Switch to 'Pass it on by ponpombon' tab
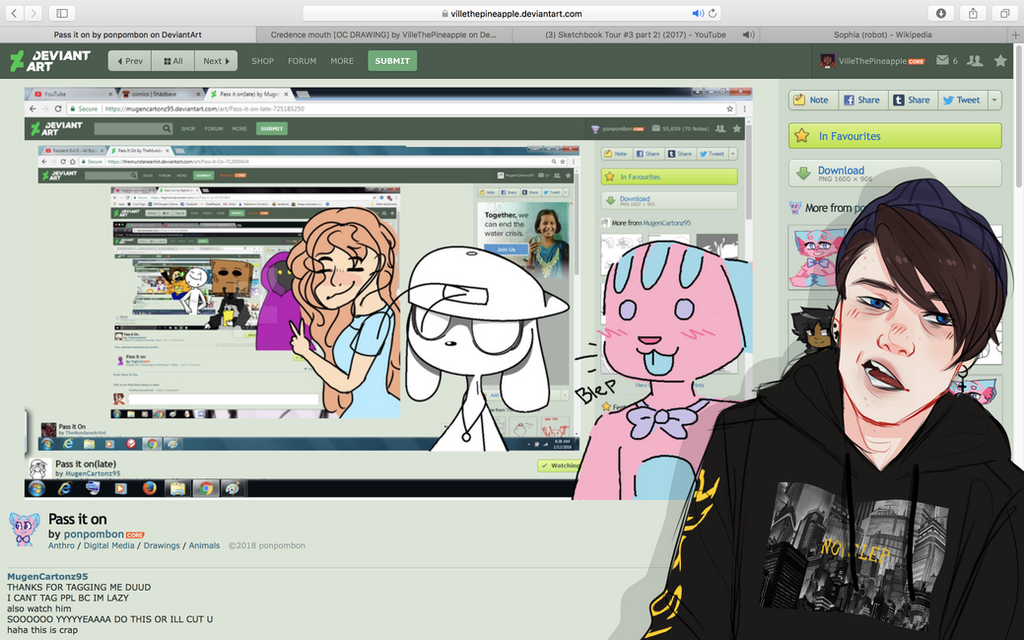Image resolution: width=1024 pixels, height=640 pixels. pyautogui.click(x=128, y=35)
